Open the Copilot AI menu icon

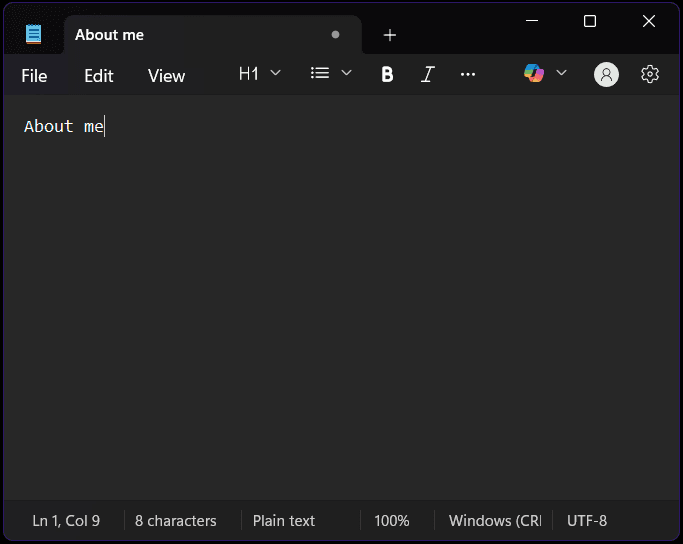pyautogui.click(x=534, y=73)
